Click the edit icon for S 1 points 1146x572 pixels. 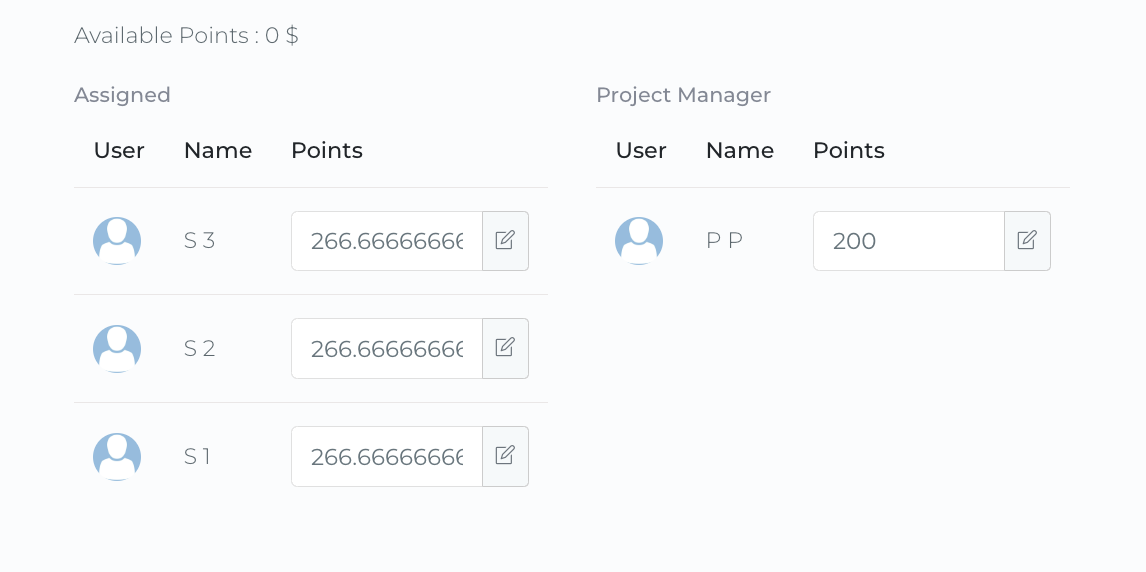505,456
